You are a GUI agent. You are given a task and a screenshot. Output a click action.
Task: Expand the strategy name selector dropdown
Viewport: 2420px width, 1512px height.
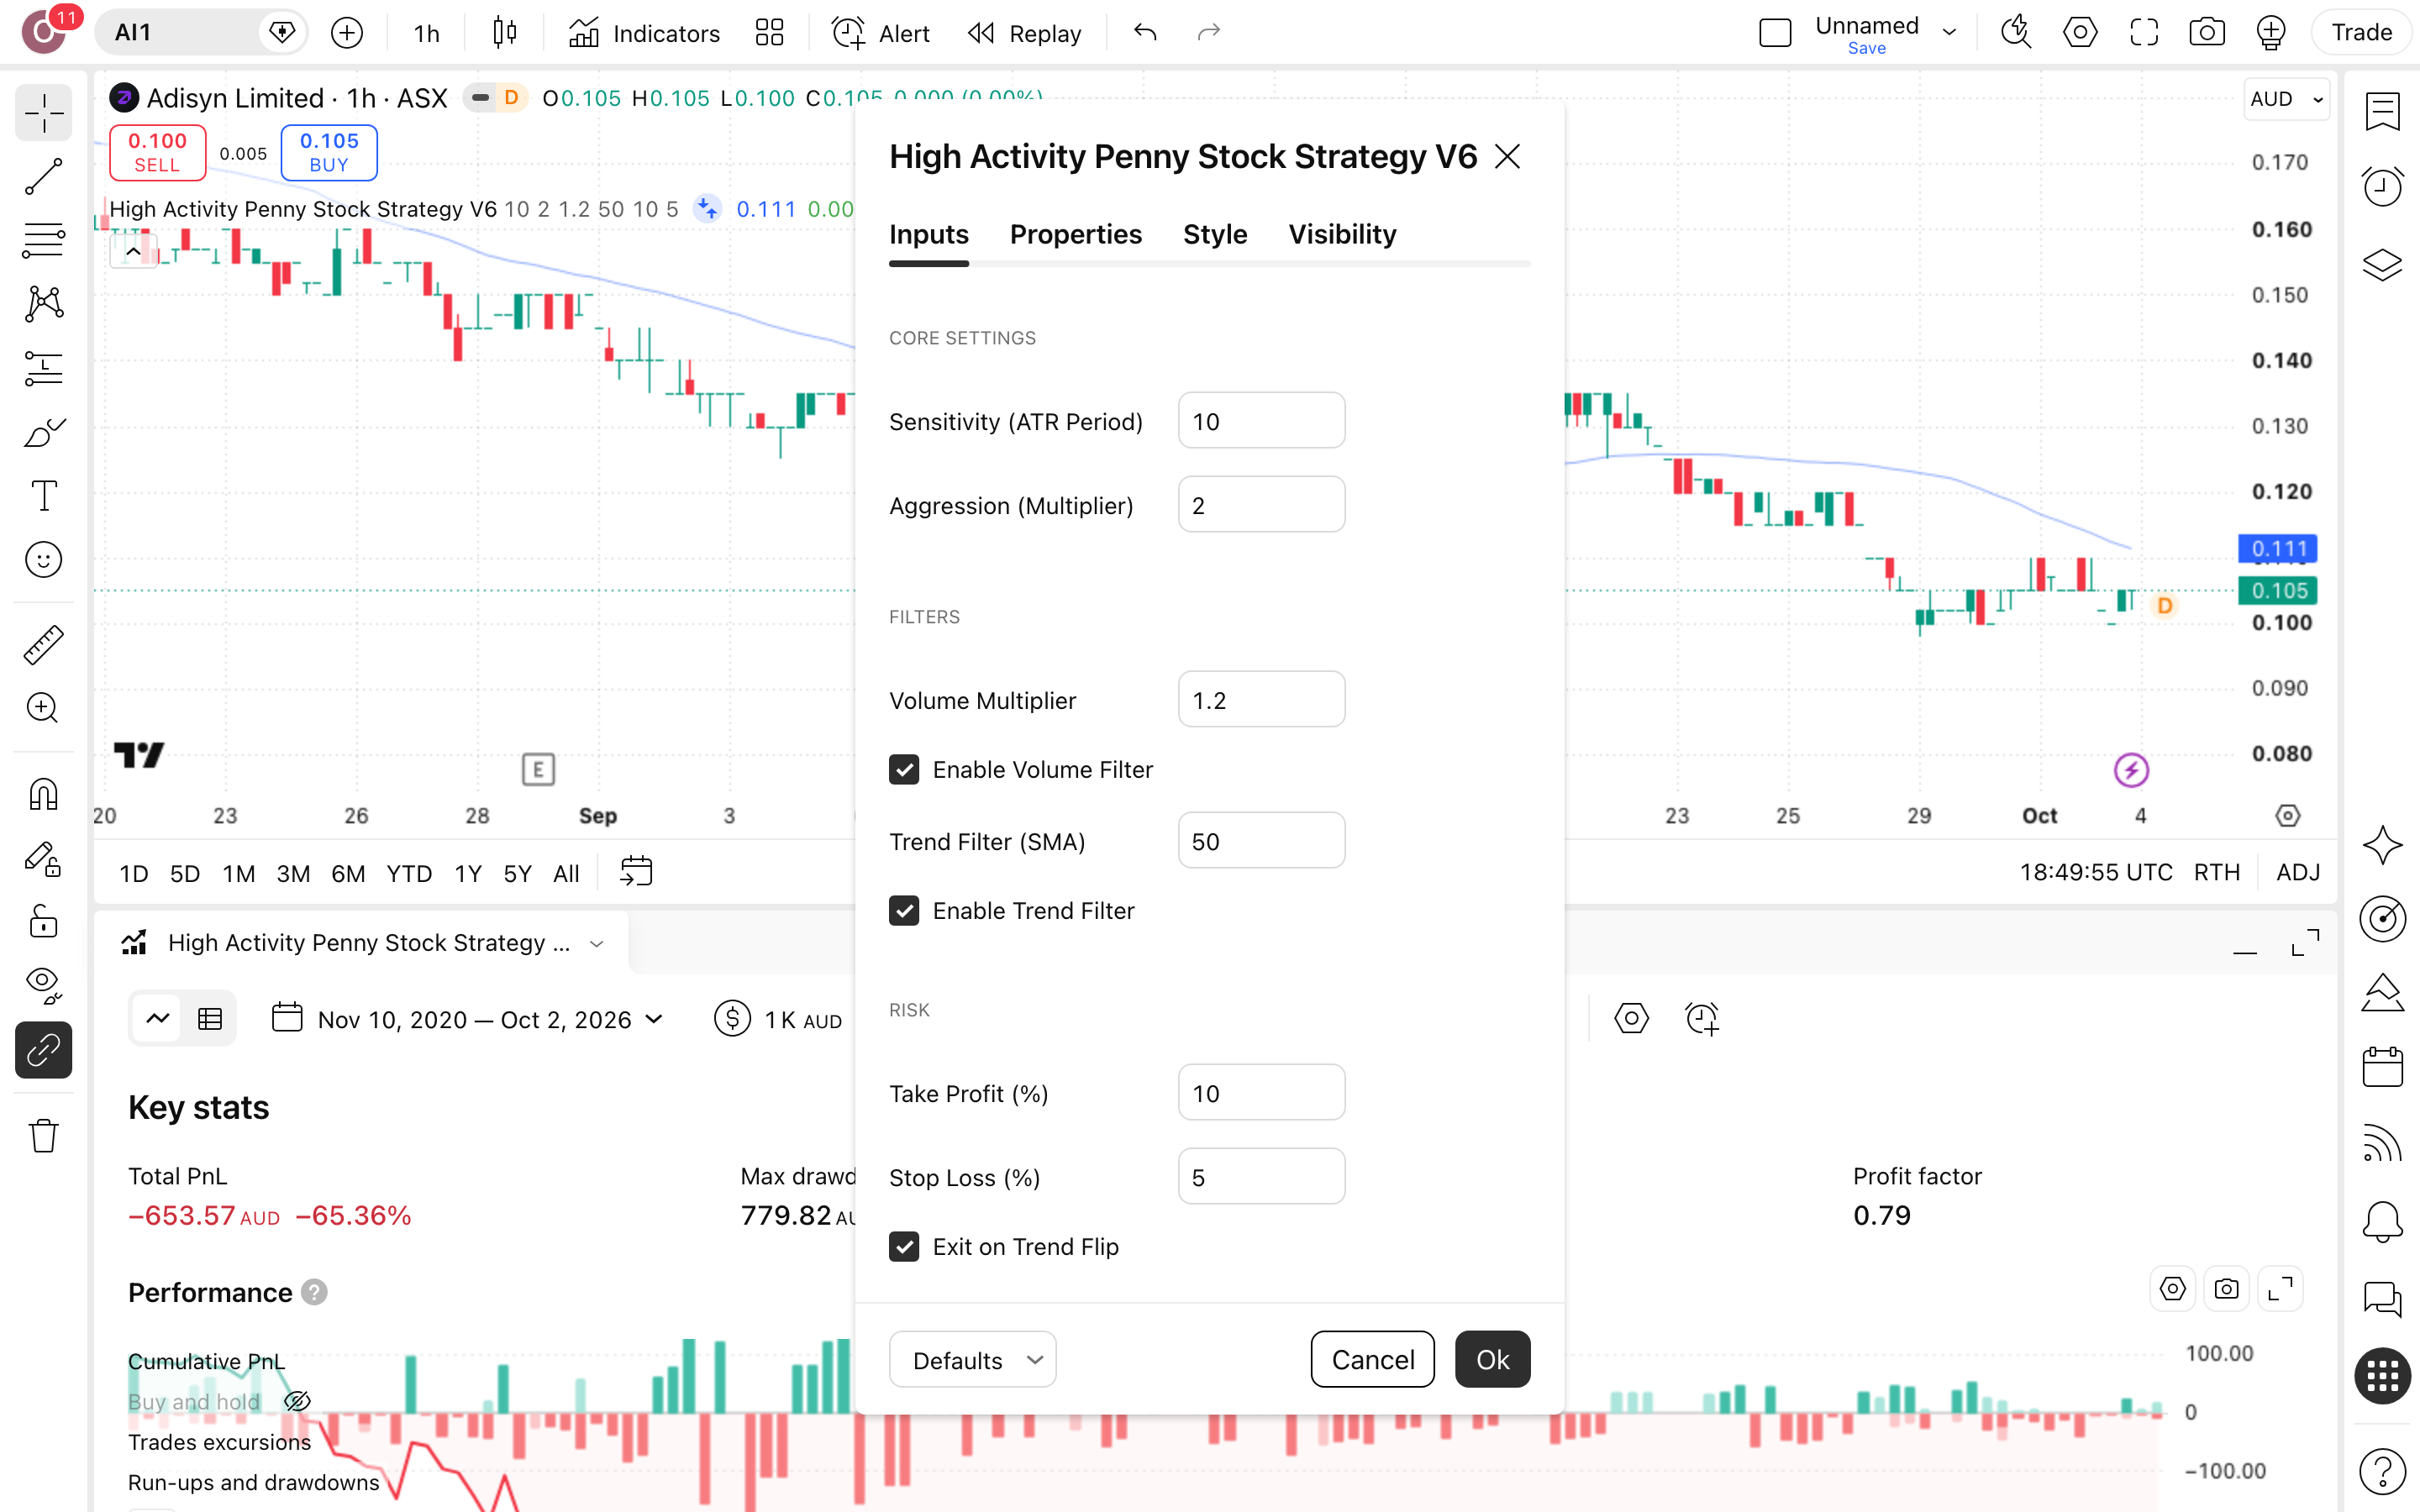[x=597, y=943]
